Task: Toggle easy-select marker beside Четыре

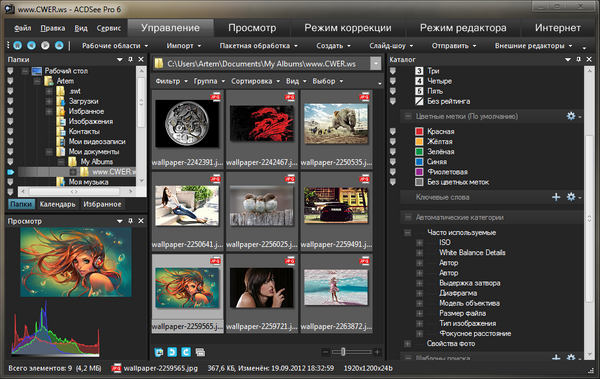Action: 393,81
